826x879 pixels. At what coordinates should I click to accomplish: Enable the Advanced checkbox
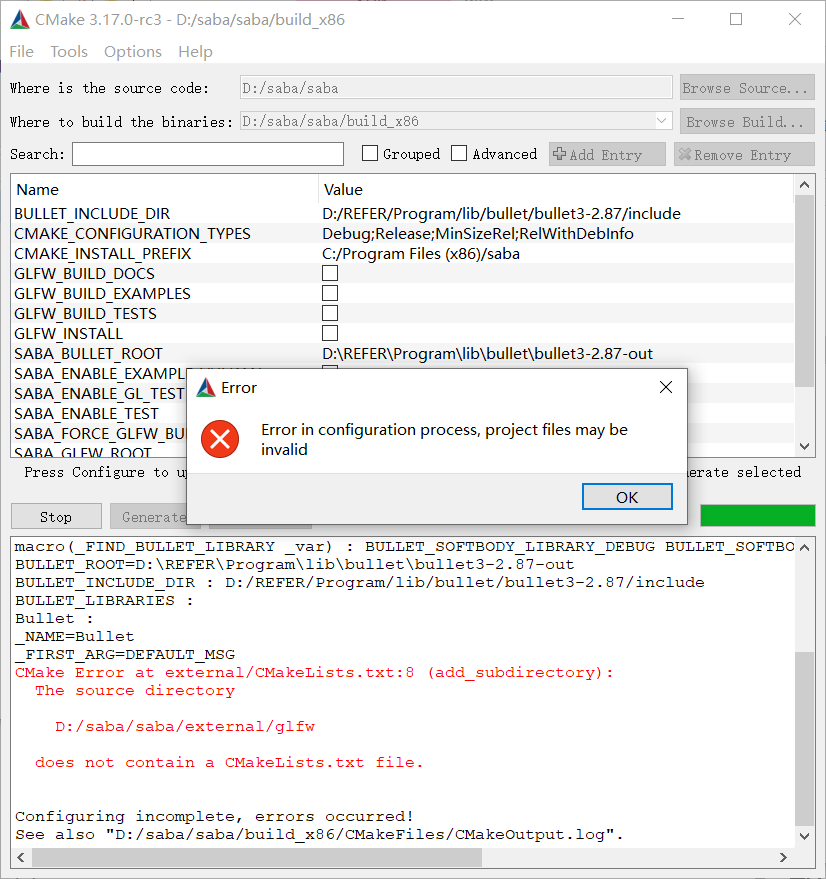click(x=459, y=154)
